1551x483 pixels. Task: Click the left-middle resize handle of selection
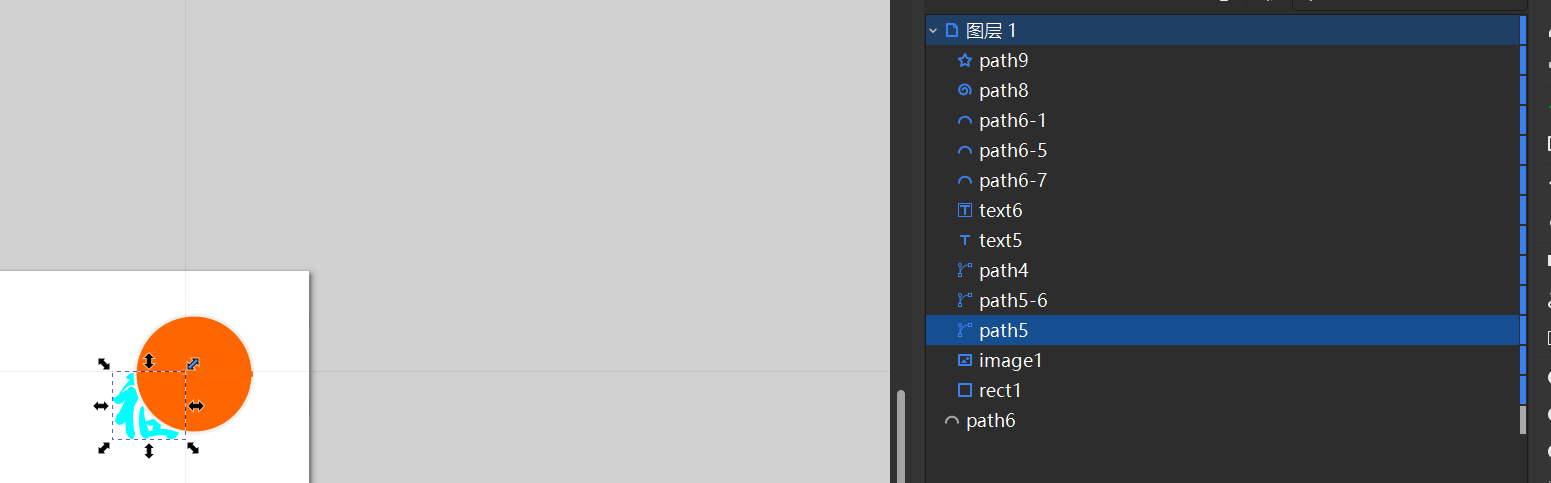101,406
